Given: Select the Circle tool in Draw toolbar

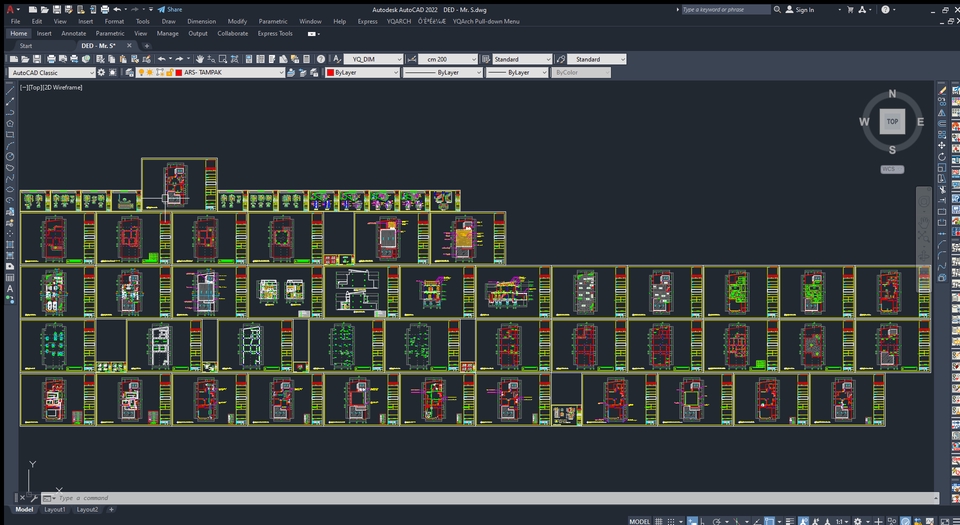Looking at the screenshot, I should 10,157.
